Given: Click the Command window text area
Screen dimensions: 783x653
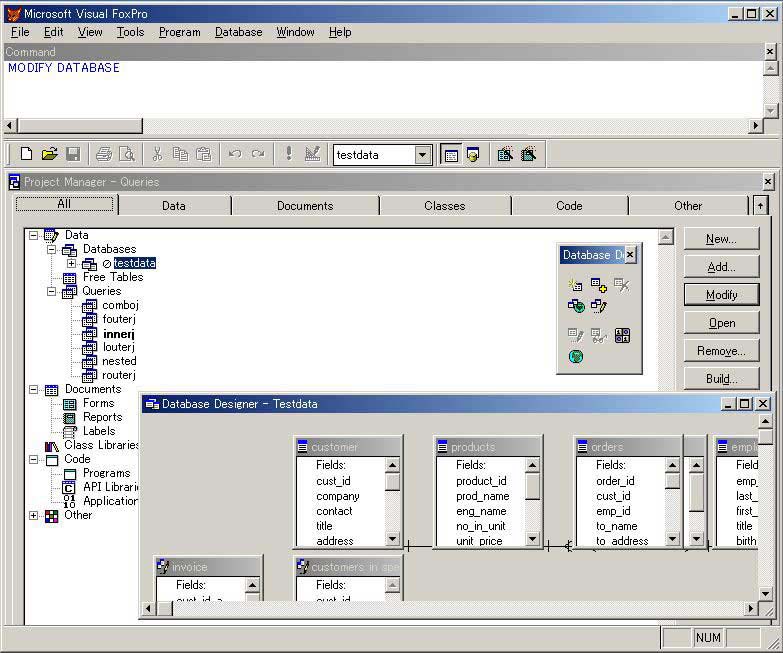Looking at the screenshot, I should coord(384,89).
